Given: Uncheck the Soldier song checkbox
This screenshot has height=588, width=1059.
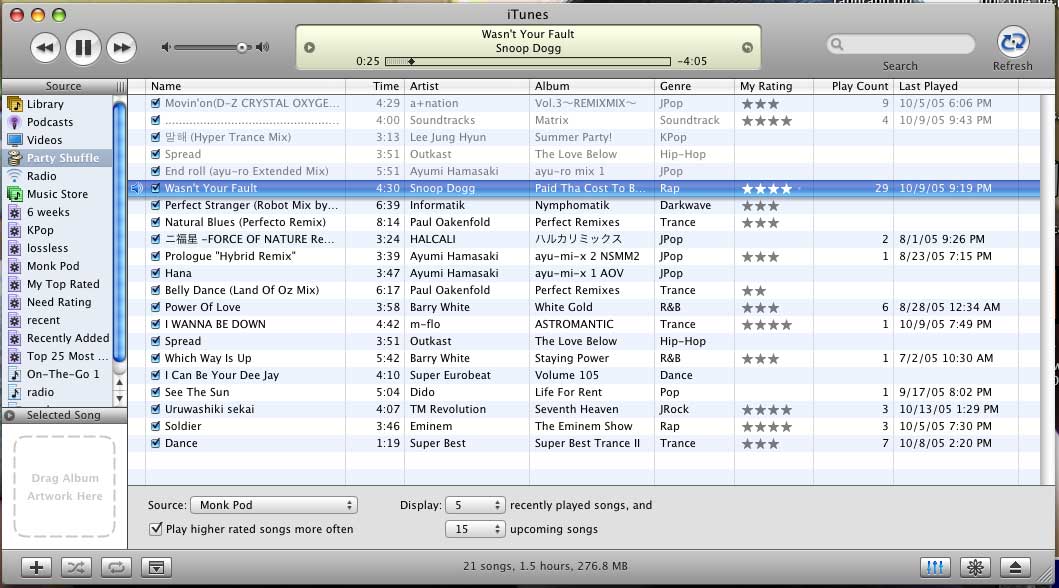Looking at the screenshot, I should pos(156,426).
